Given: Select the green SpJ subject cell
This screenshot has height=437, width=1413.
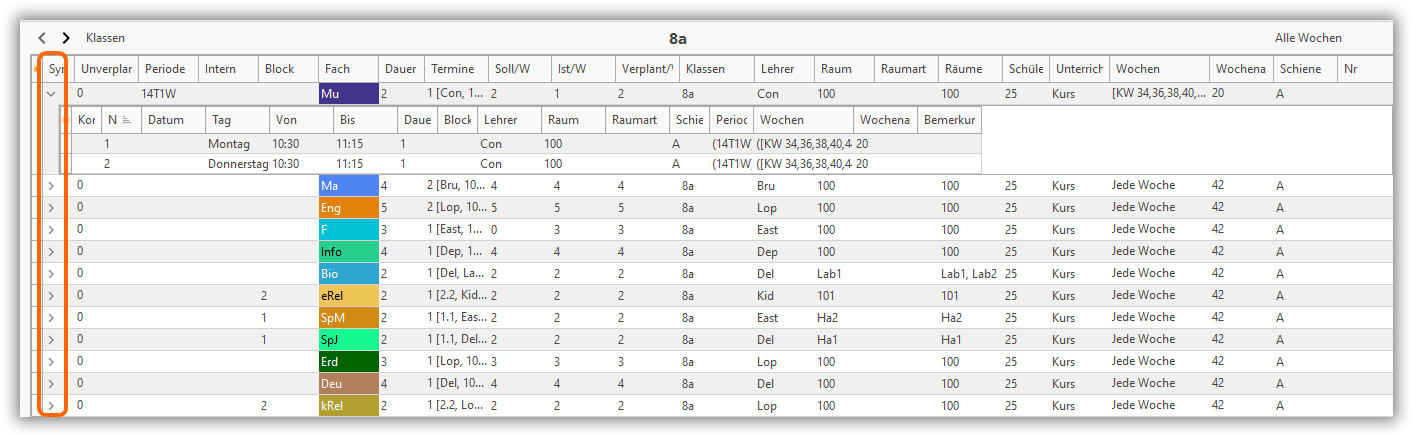Looking at the screenshot, I should pyautogui.click(x=348, y=340).
